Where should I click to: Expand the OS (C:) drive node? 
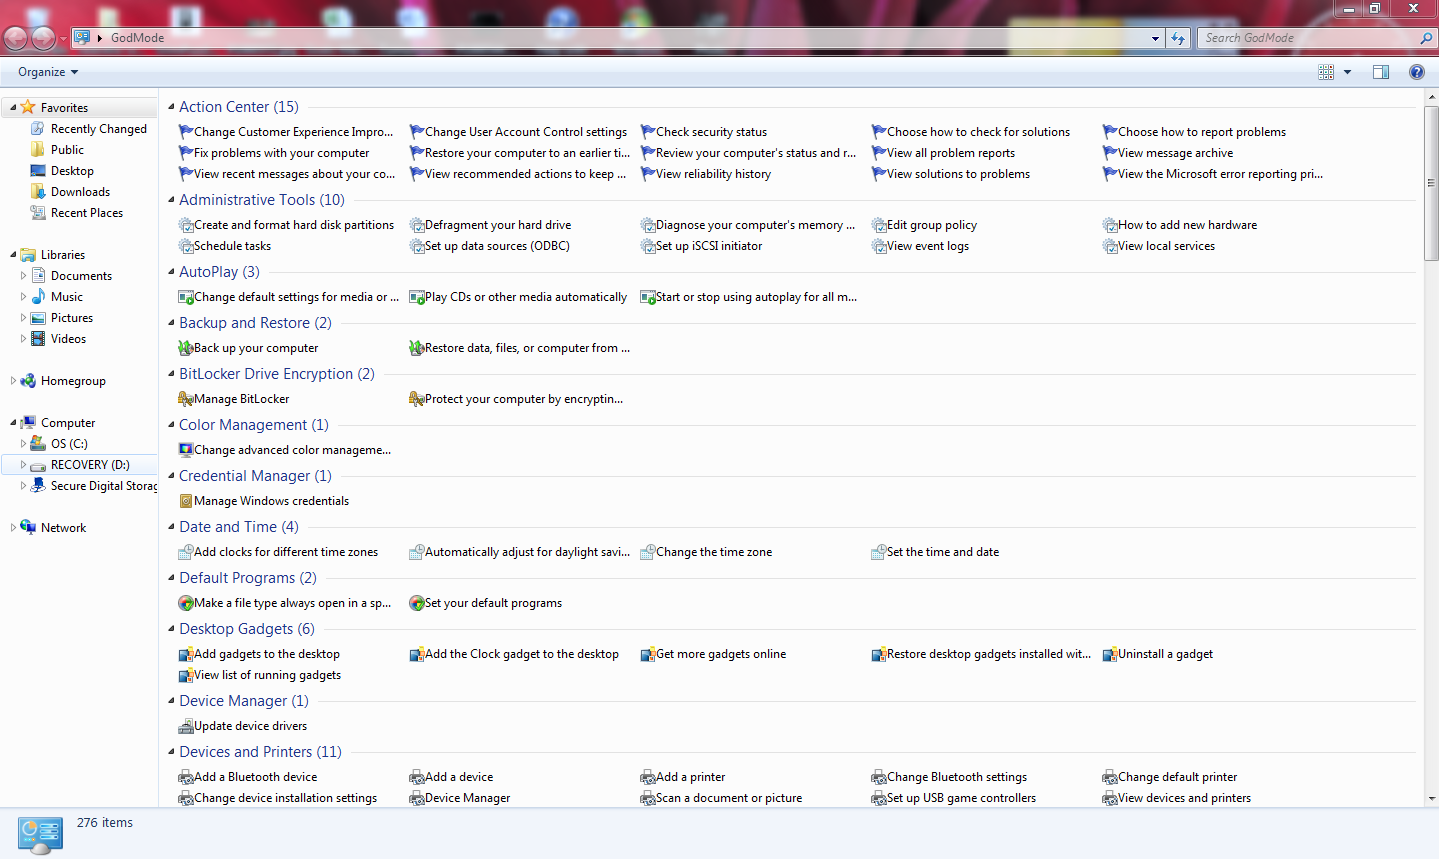[23, 444]
